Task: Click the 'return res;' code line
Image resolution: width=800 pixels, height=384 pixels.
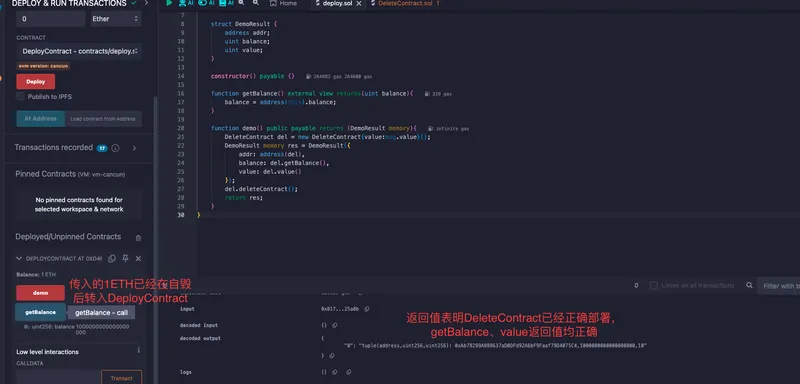Action: coord(243,197)
